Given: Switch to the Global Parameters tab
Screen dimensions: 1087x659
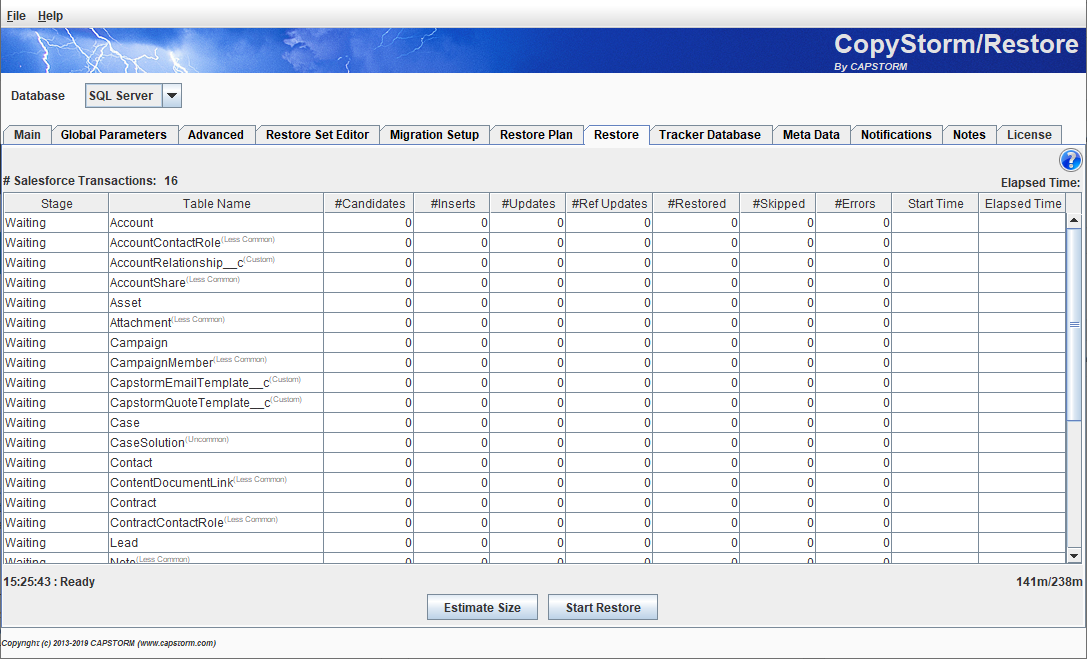Looking at the screenshot, I should point(114,134).
